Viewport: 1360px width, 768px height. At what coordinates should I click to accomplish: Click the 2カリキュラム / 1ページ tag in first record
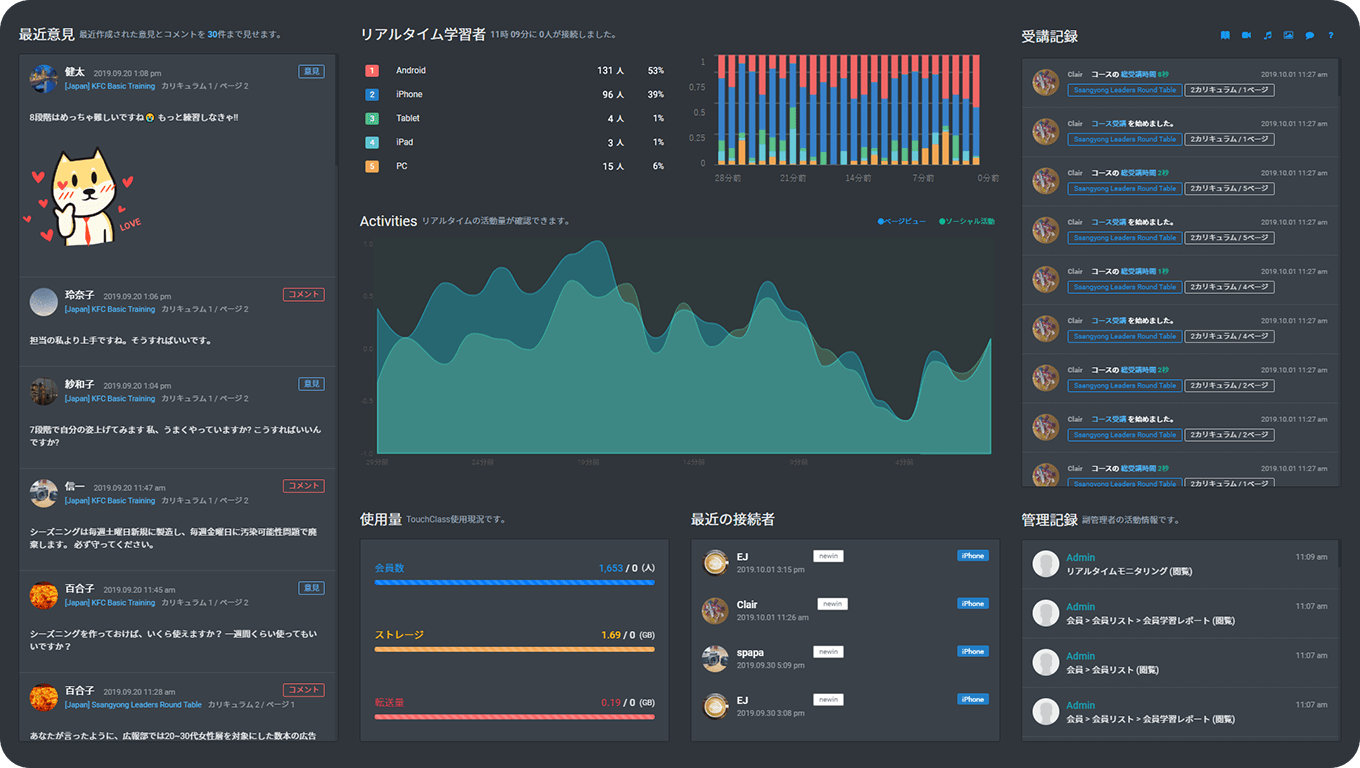click(x=1229, y=90)
